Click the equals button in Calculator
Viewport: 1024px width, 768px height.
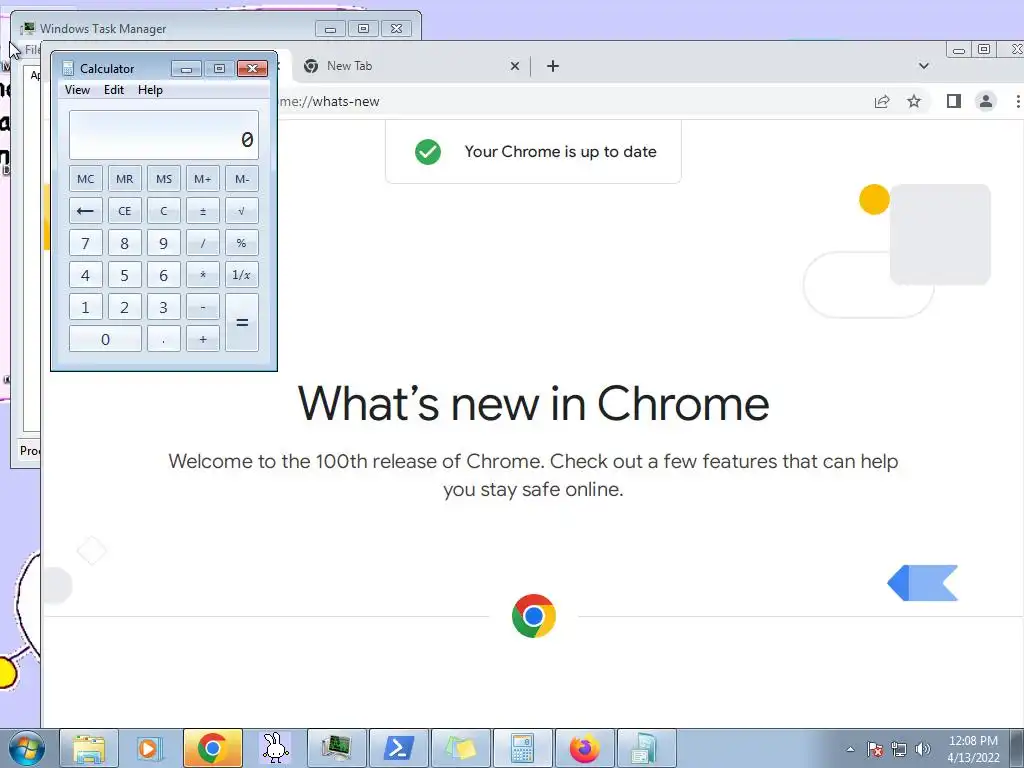pos(242,323)
